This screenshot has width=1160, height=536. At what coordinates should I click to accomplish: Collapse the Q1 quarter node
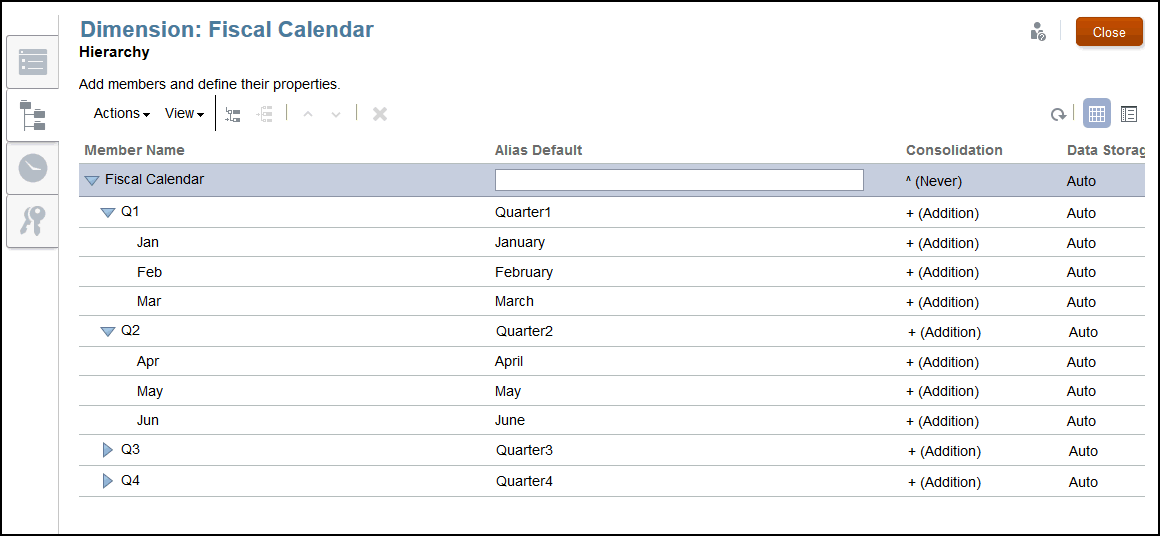tap(108, 213)
